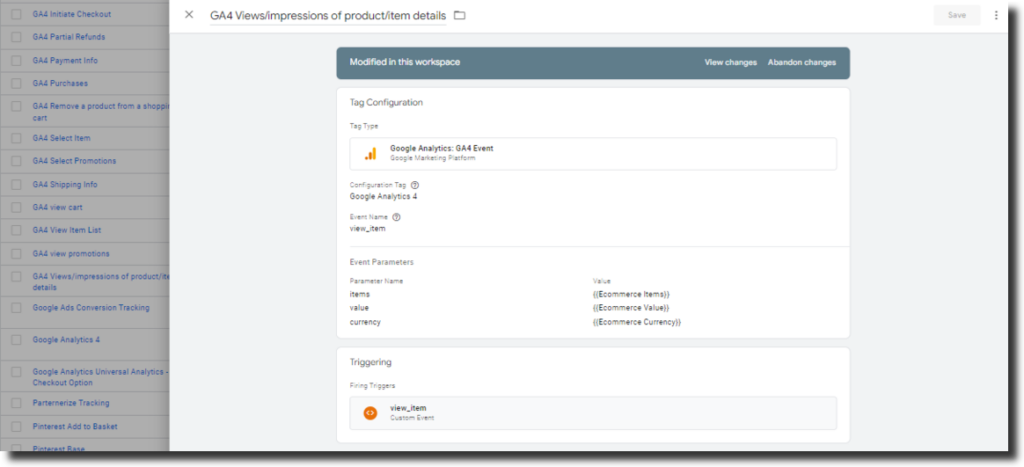Click the view_item custom event trigger icon

point(370,413)
